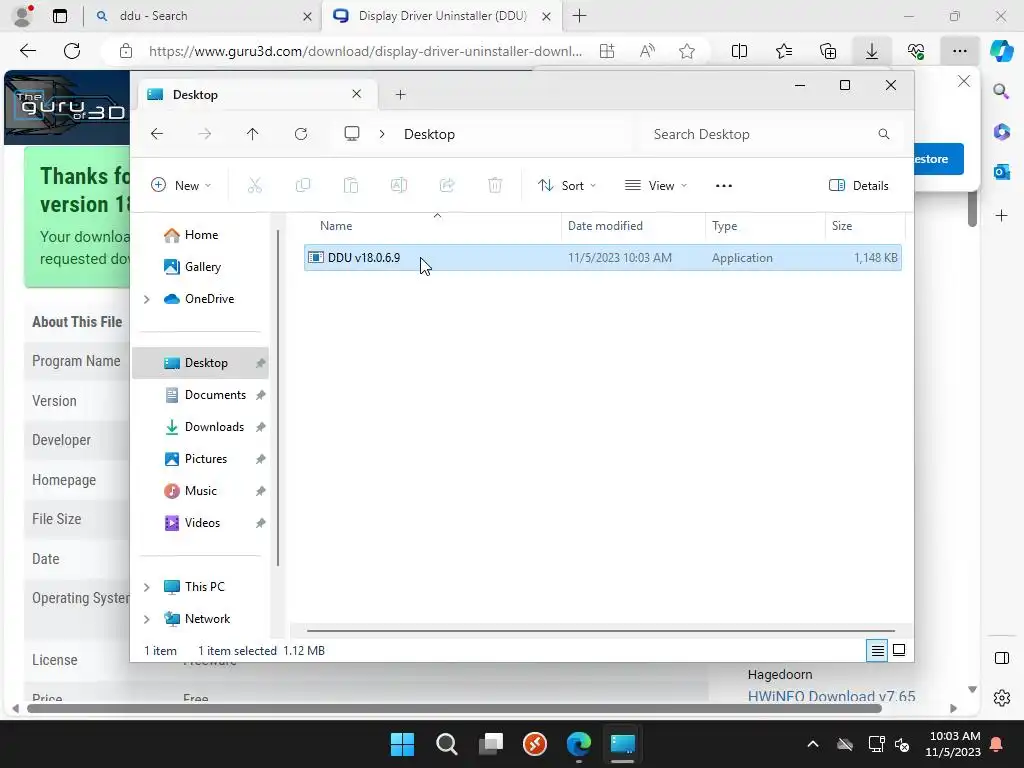This screenshot has width=1024, height=768.
Task: Open Task View on taskbar
Action: 491,744
